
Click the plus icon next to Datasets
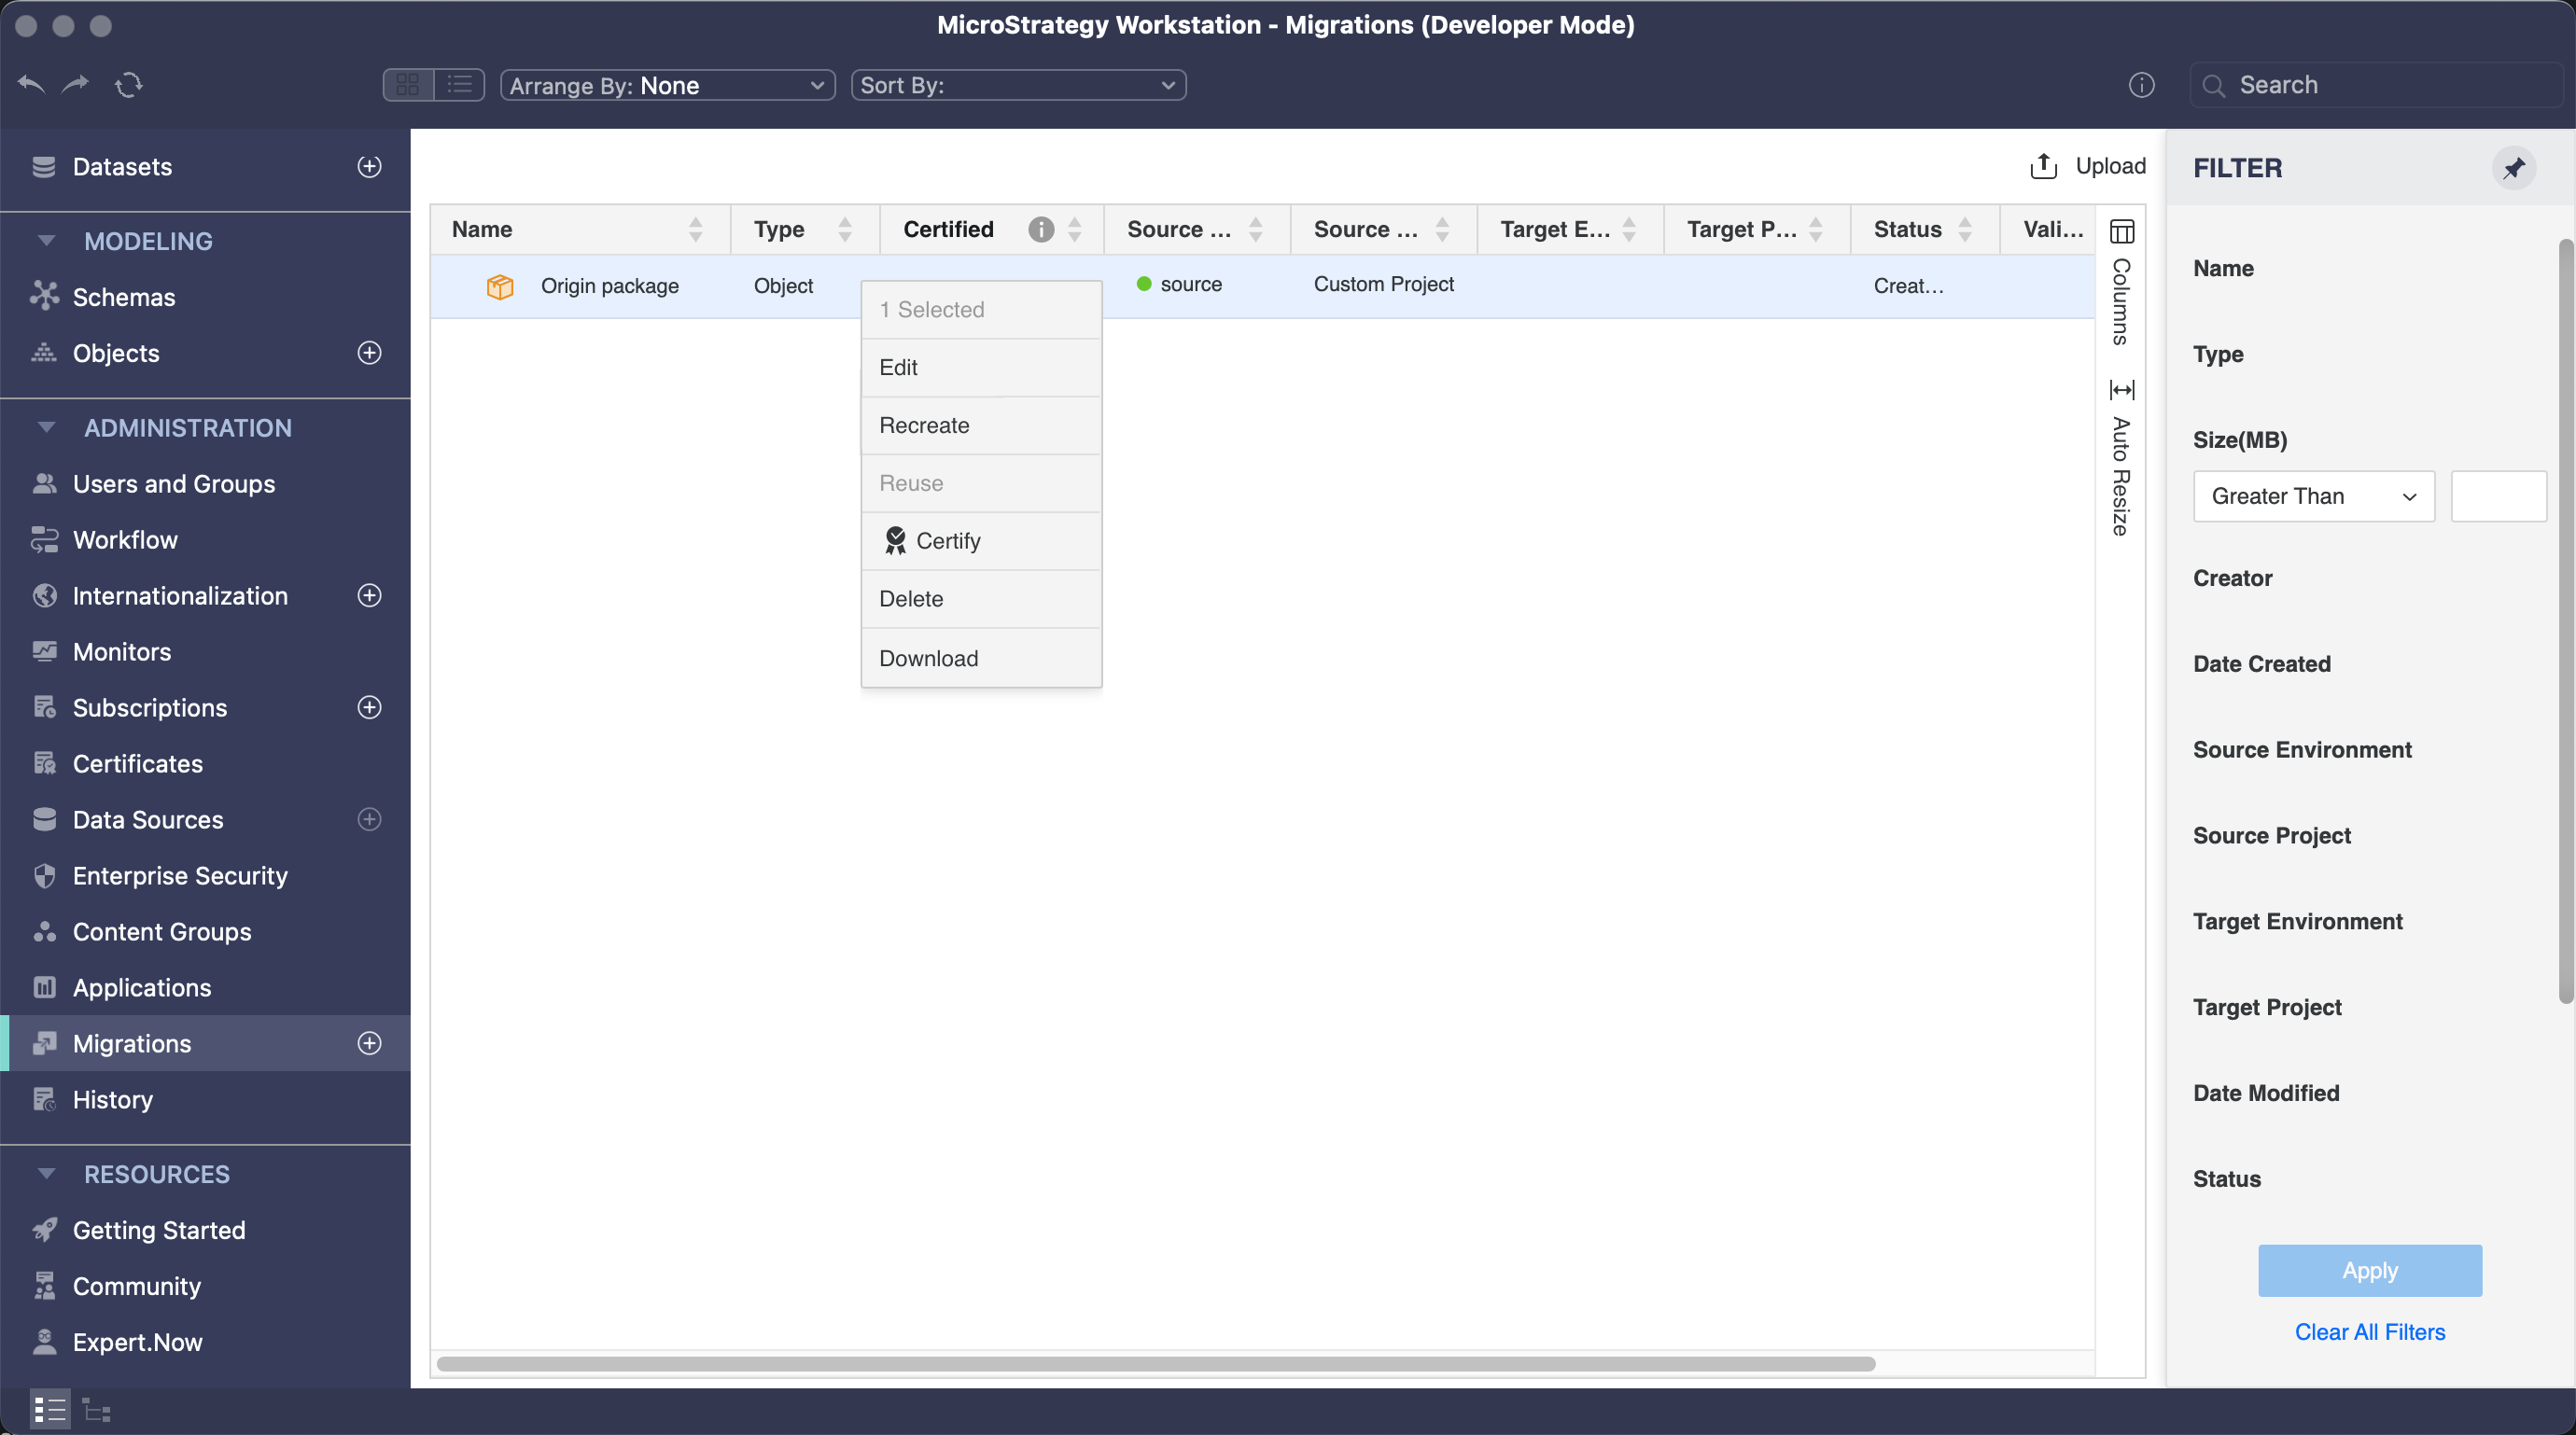click(x=369, y=167)
